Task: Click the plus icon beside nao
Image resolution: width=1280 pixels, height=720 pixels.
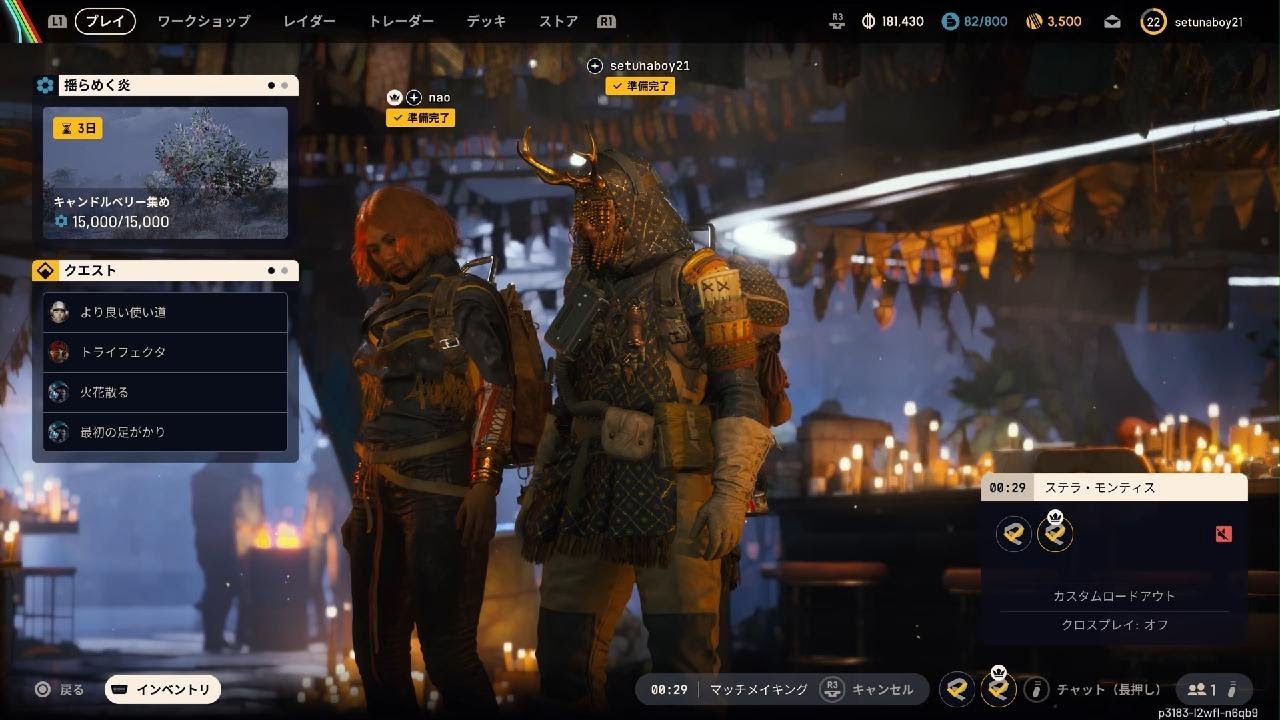Action: click(x=414, y=98)
